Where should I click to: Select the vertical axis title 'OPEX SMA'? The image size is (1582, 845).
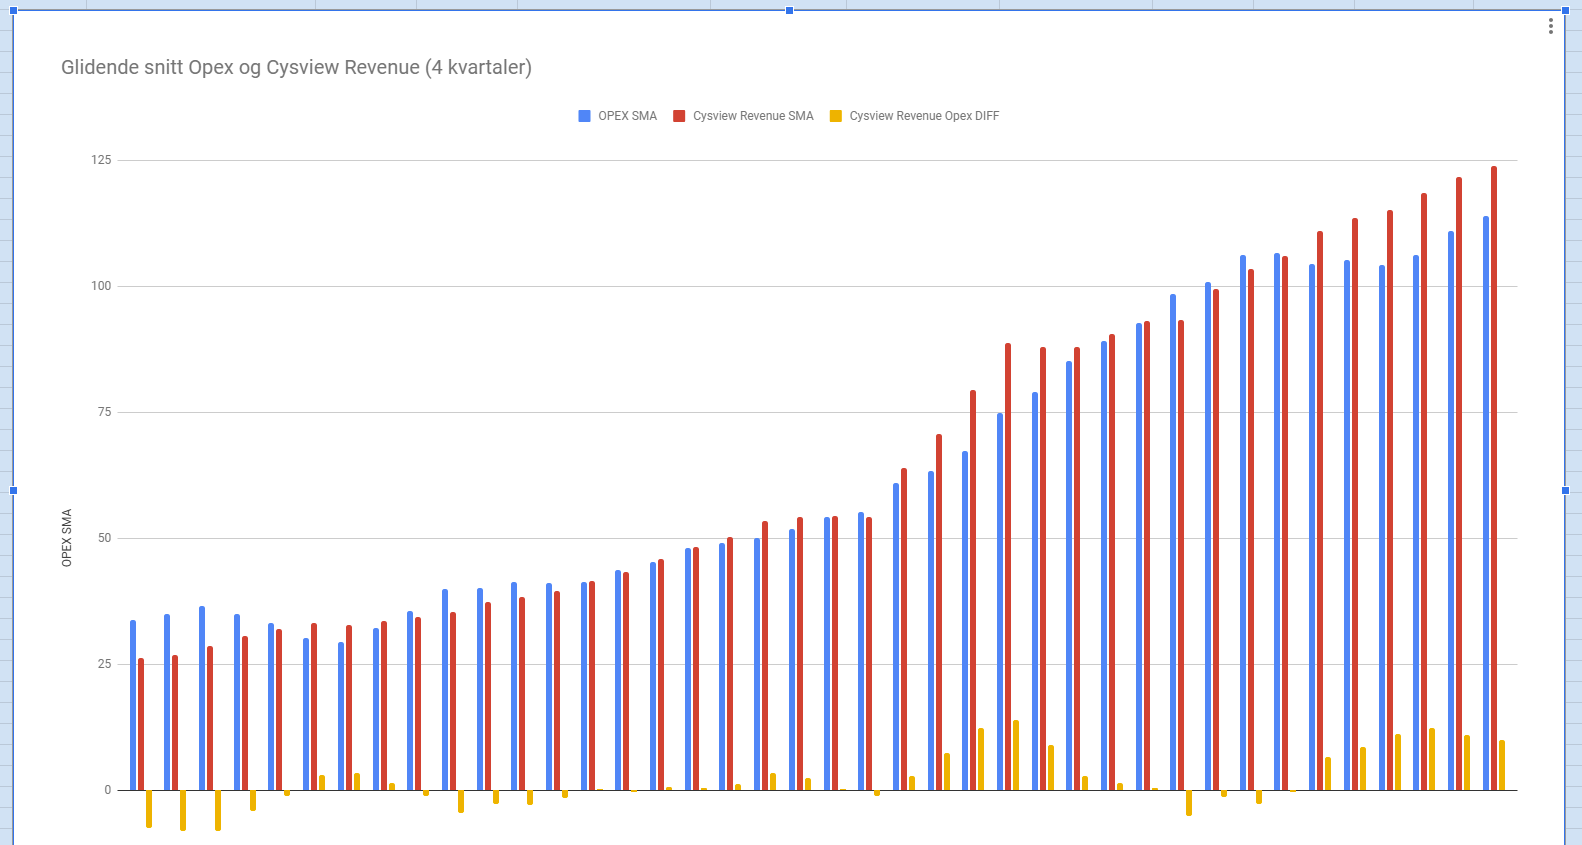coord(67,538)
